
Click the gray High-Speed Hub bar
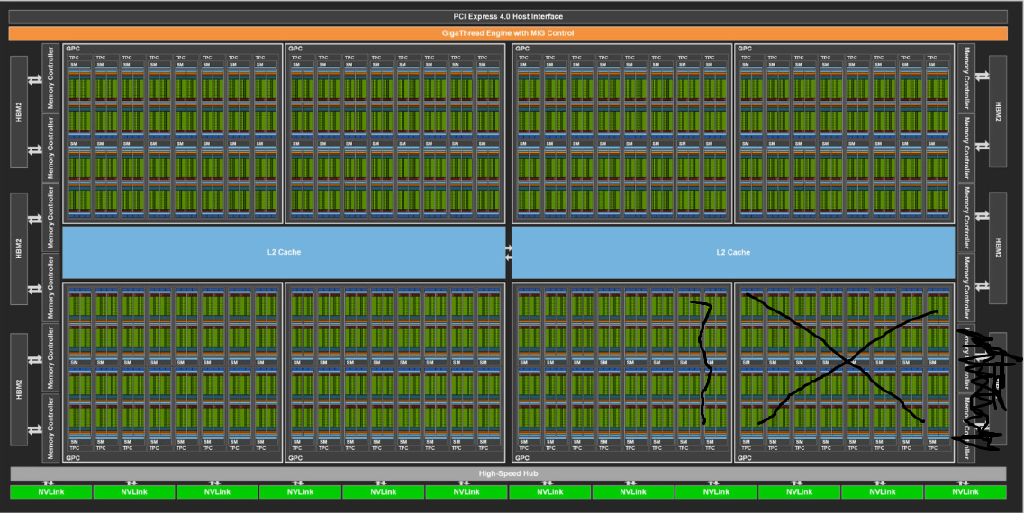[508, 474]
